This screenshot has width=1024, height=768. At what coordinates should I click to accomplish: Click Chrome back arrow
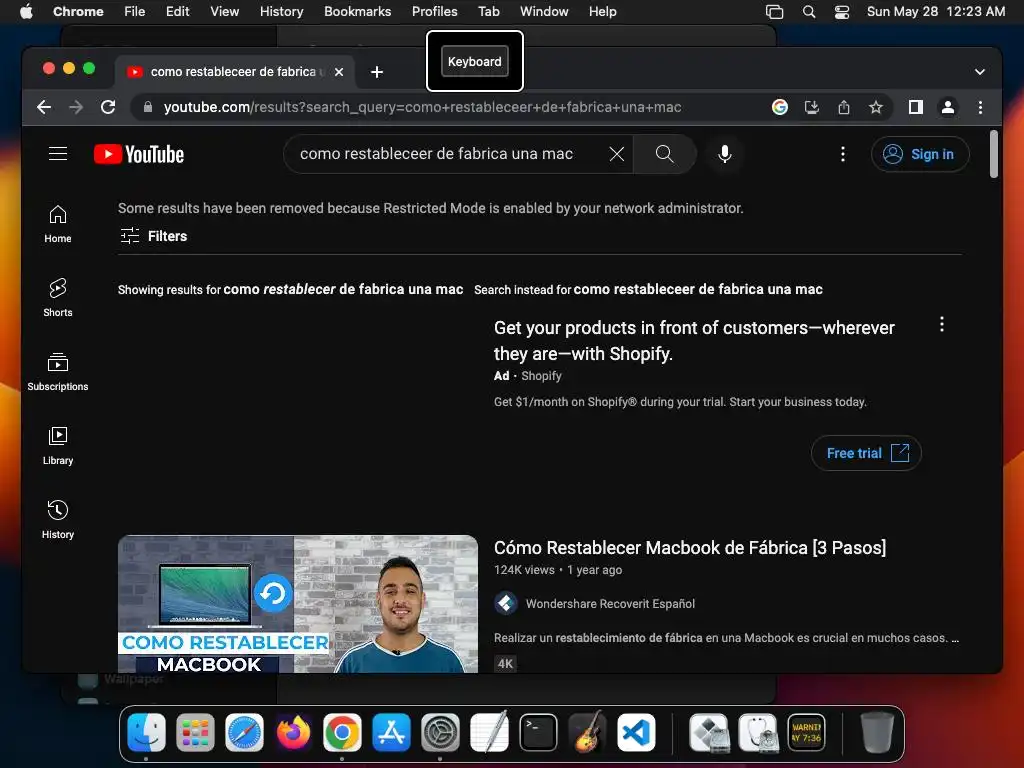coord(44,107)
